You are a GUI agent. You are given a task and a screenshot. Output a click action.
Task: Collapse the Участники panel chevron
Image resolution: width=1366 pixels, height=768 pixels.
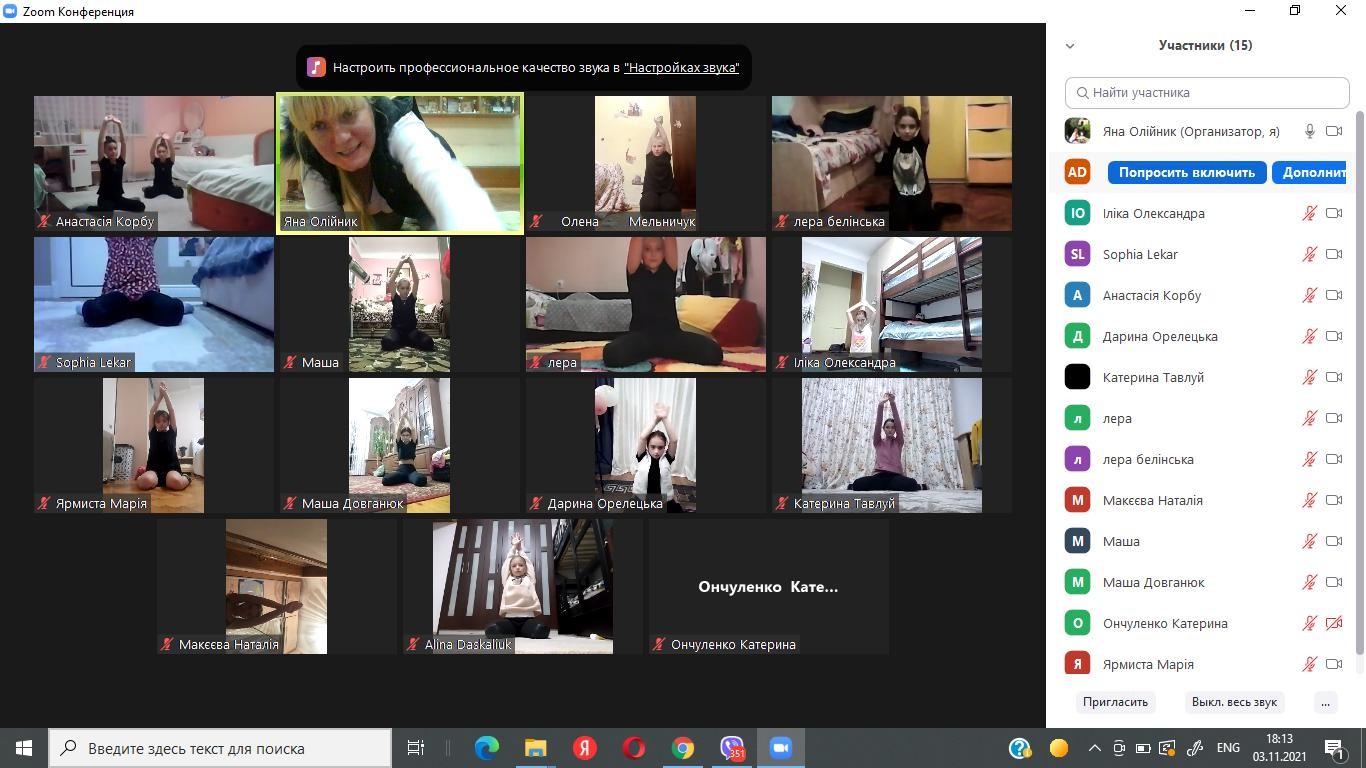tap(1070, 45)
